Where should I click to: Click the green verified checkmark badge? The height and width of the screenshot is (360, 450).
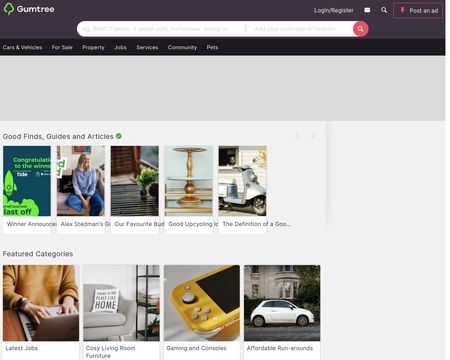(x=119, y=136)
